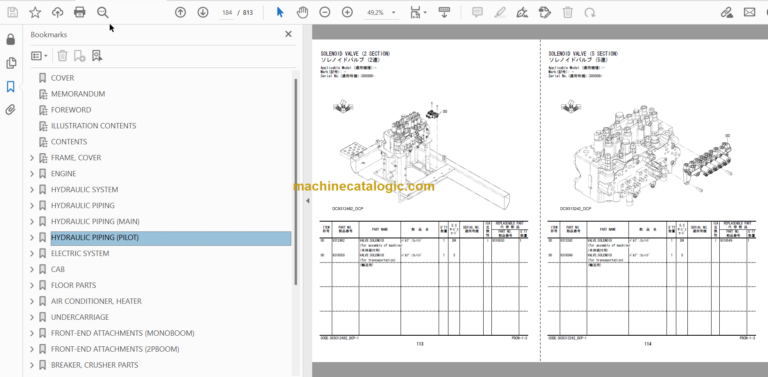Click the Save file icon
Image resolution: width=768 pixels, height=377 pixels.
click(12, 12)
